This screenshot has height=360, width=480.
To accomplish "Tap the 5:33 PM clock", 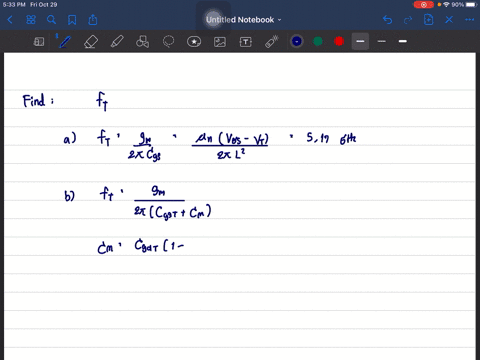I will (14, 5).
